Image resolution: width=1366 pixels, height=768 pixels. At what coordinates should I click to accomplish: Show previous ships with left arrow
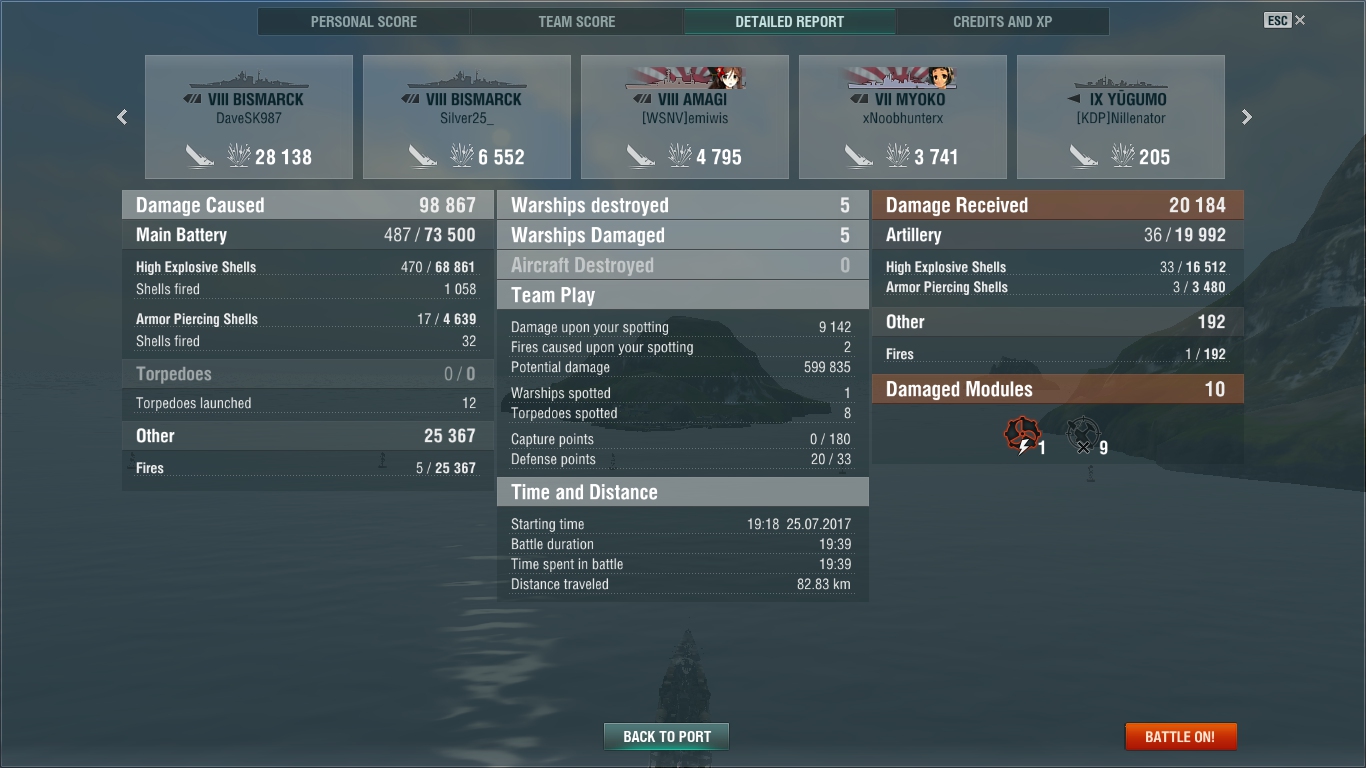(122, 117)
